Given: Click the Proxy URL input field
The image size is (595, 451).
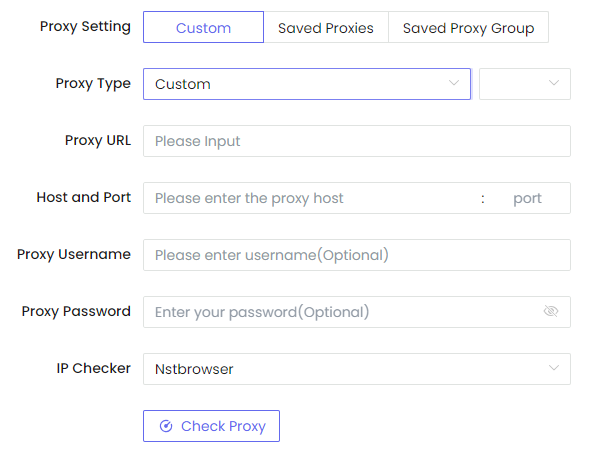Looking at the screenshot, I should coord(357,141).
